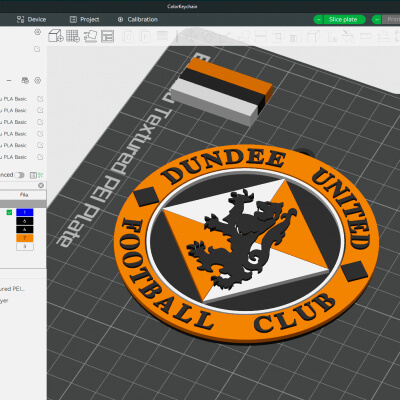
Task: Click the Print plate button
Action: click(390, 20)
